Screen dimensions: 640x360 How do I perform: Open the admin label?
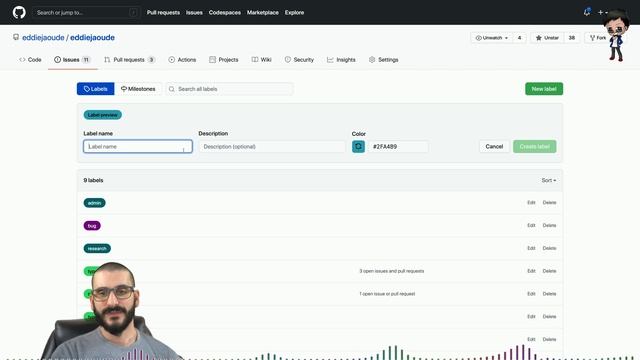pyautogui.click(x=94, y=203)
